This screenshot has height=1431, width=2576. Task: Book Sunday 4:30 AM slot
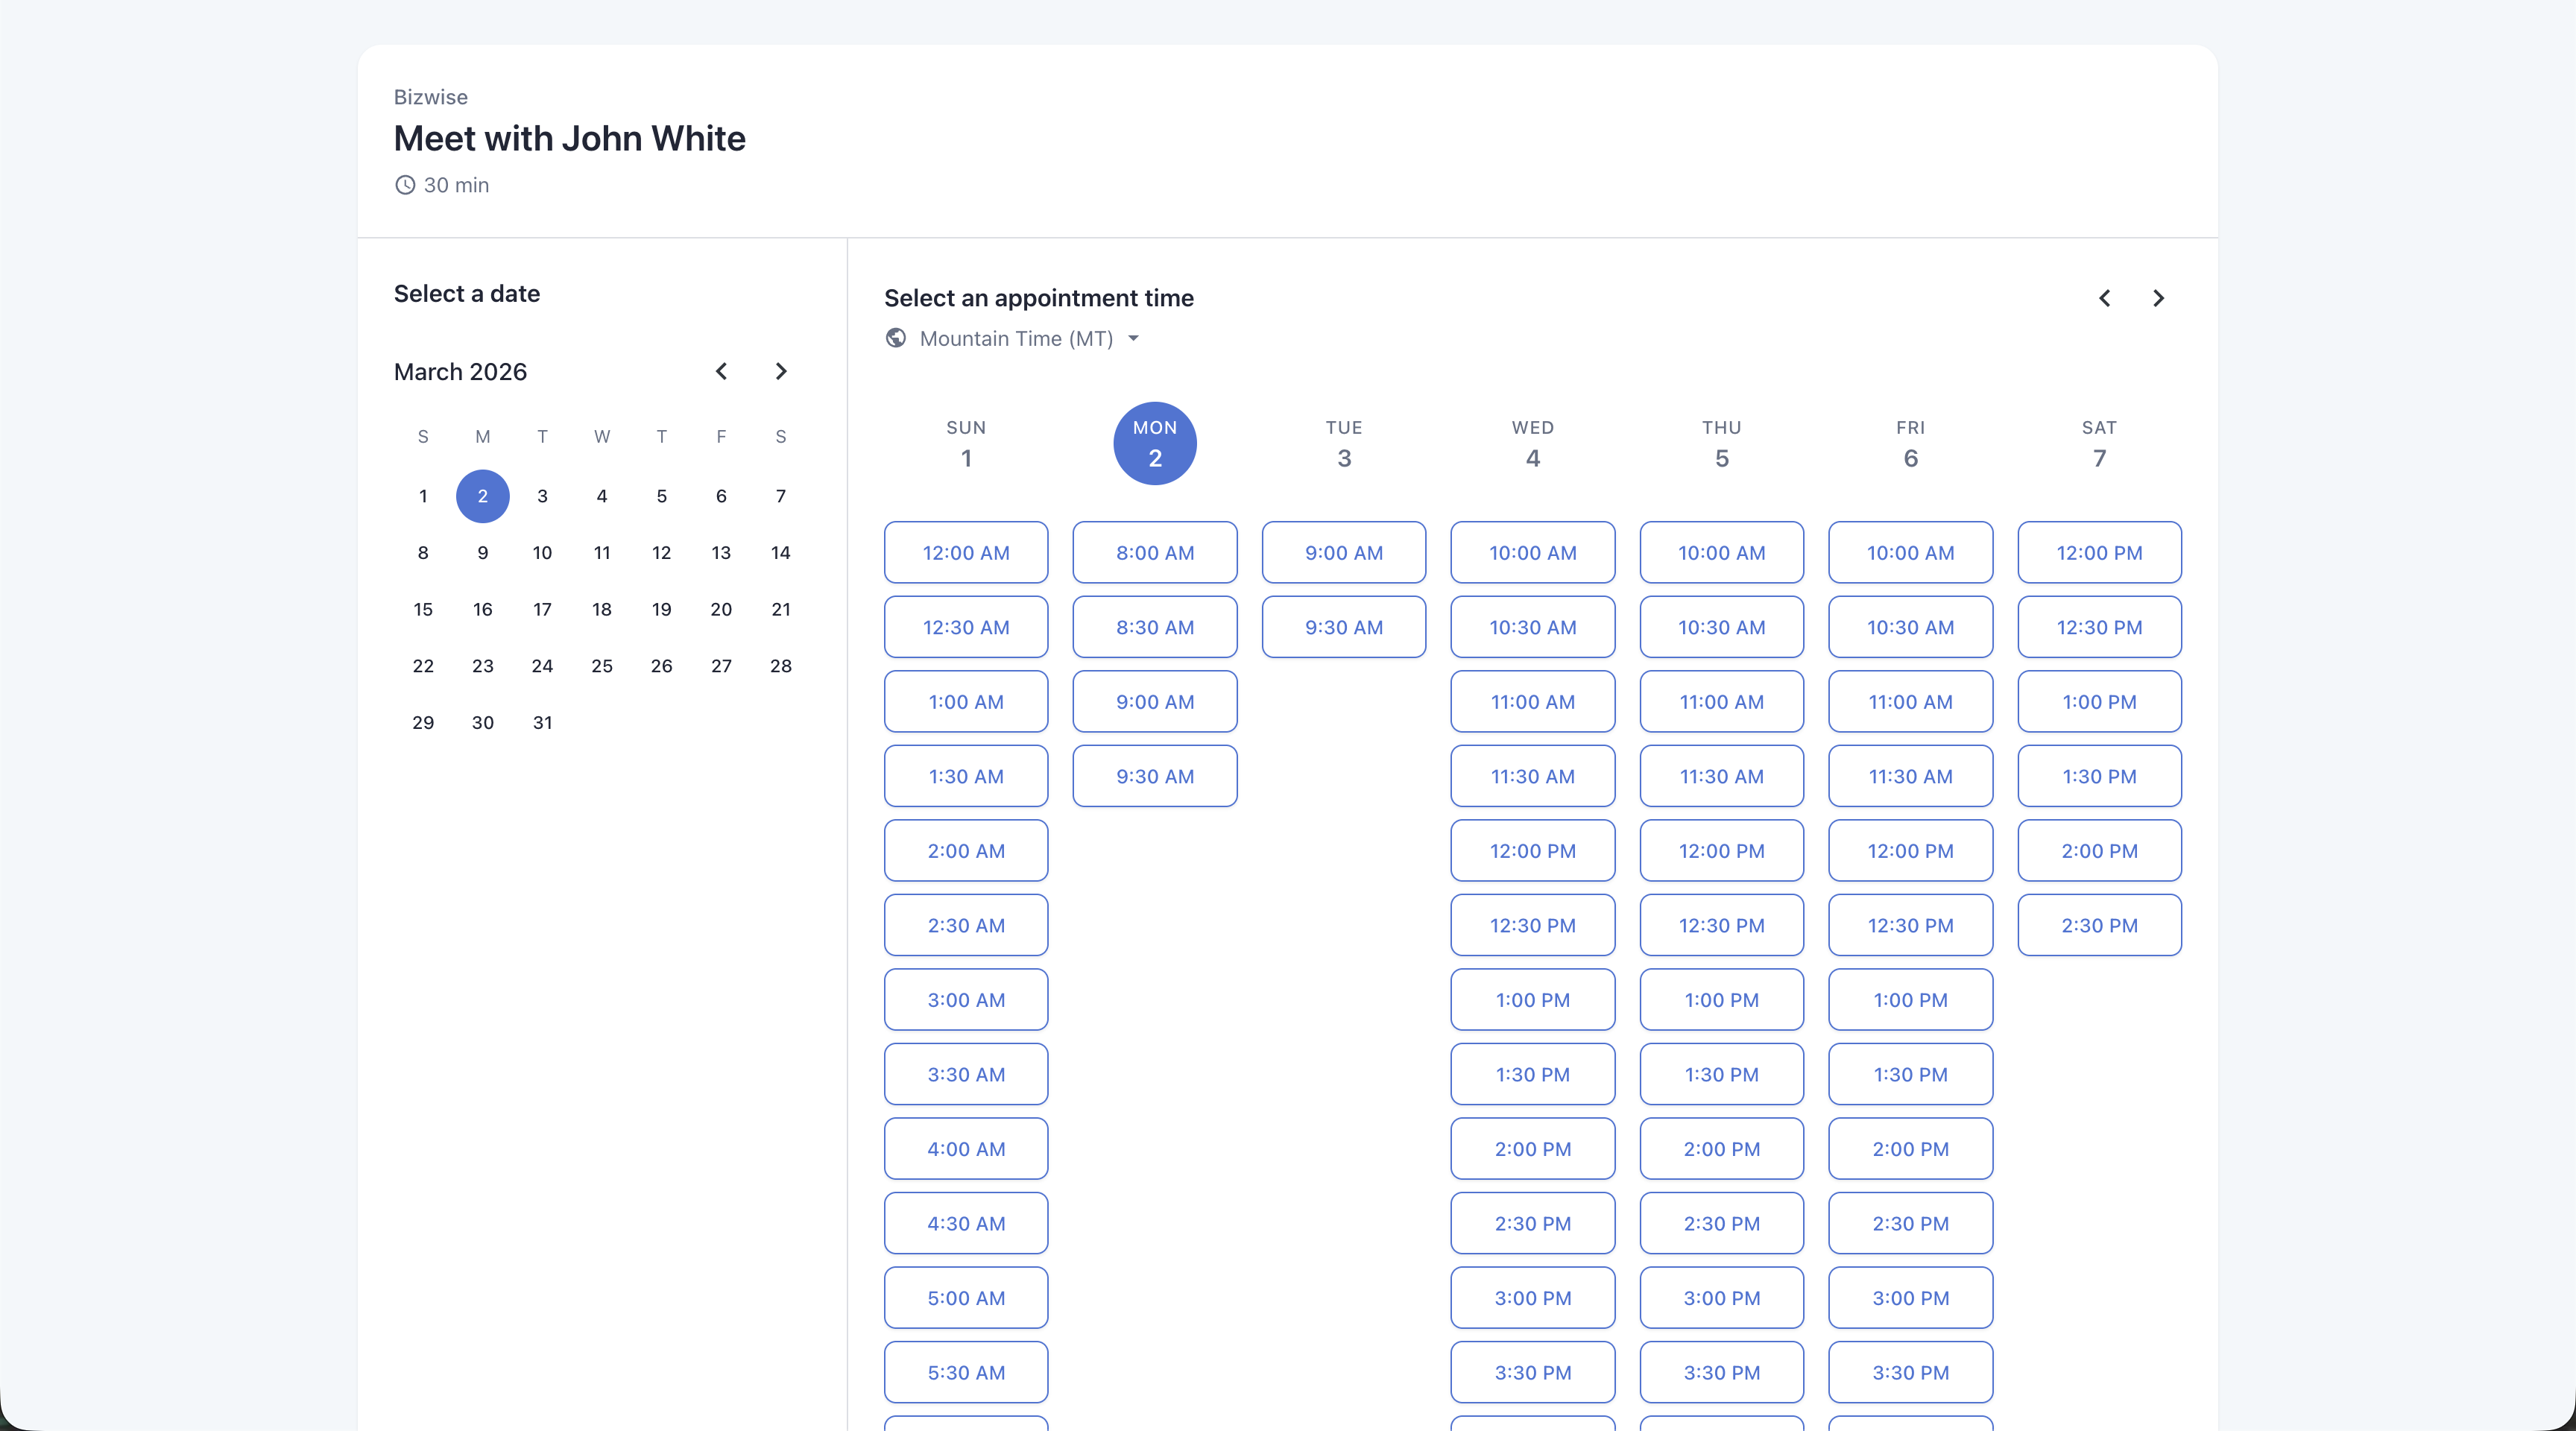tap(966, 1224)
